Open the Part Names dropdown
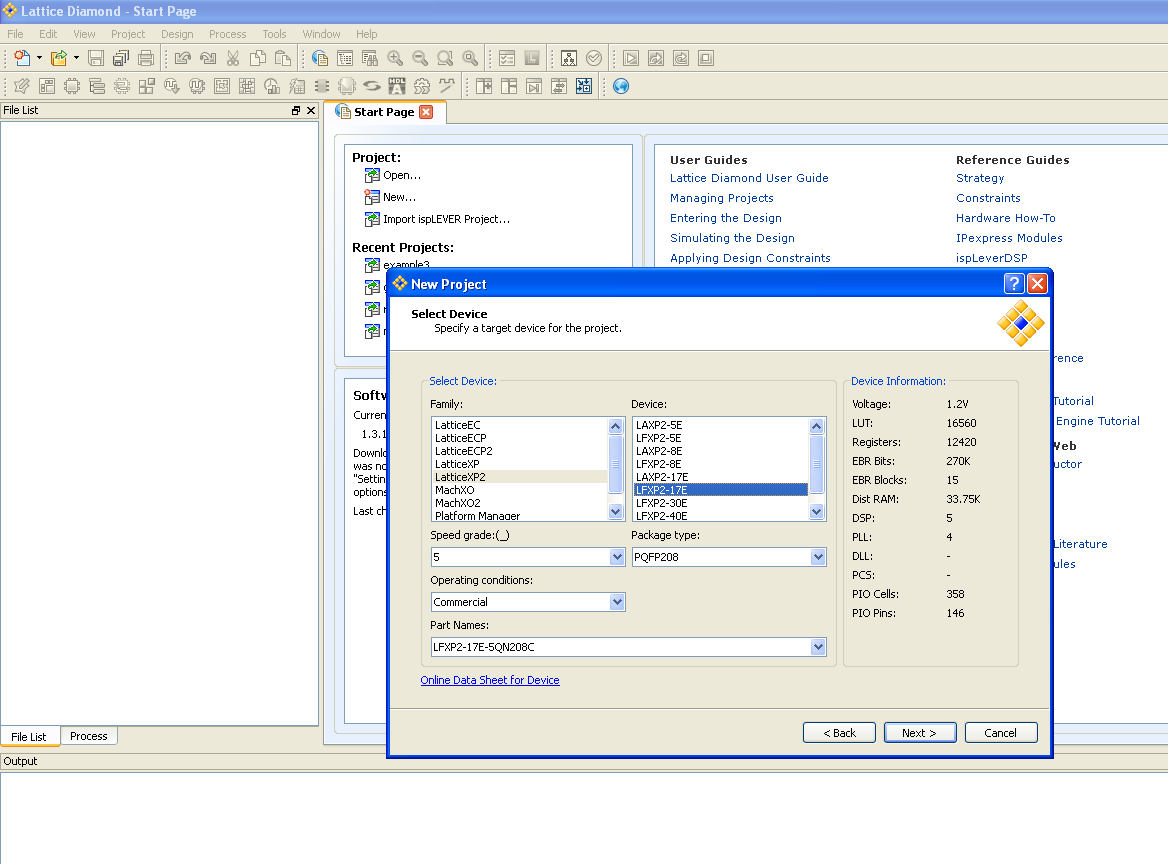This screenshot has width=1168, height=864. coord(818,647)
